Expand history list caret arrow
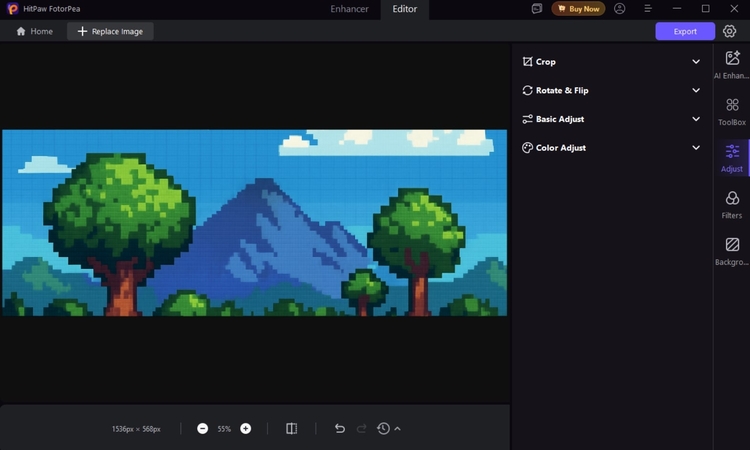 pyautogui.click(x=397, y=428)
